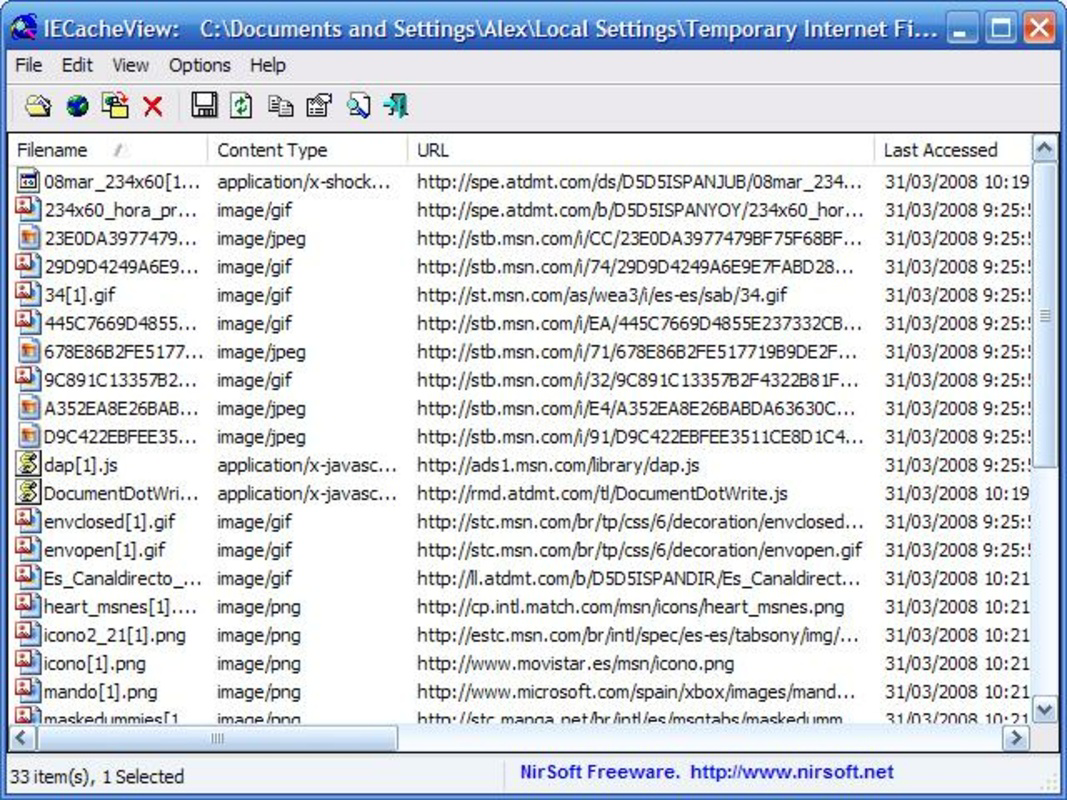Click URL cp.intl.match.com heart_msnes.png
This screenshot has width=1067, height=800.
pos(631,607)
